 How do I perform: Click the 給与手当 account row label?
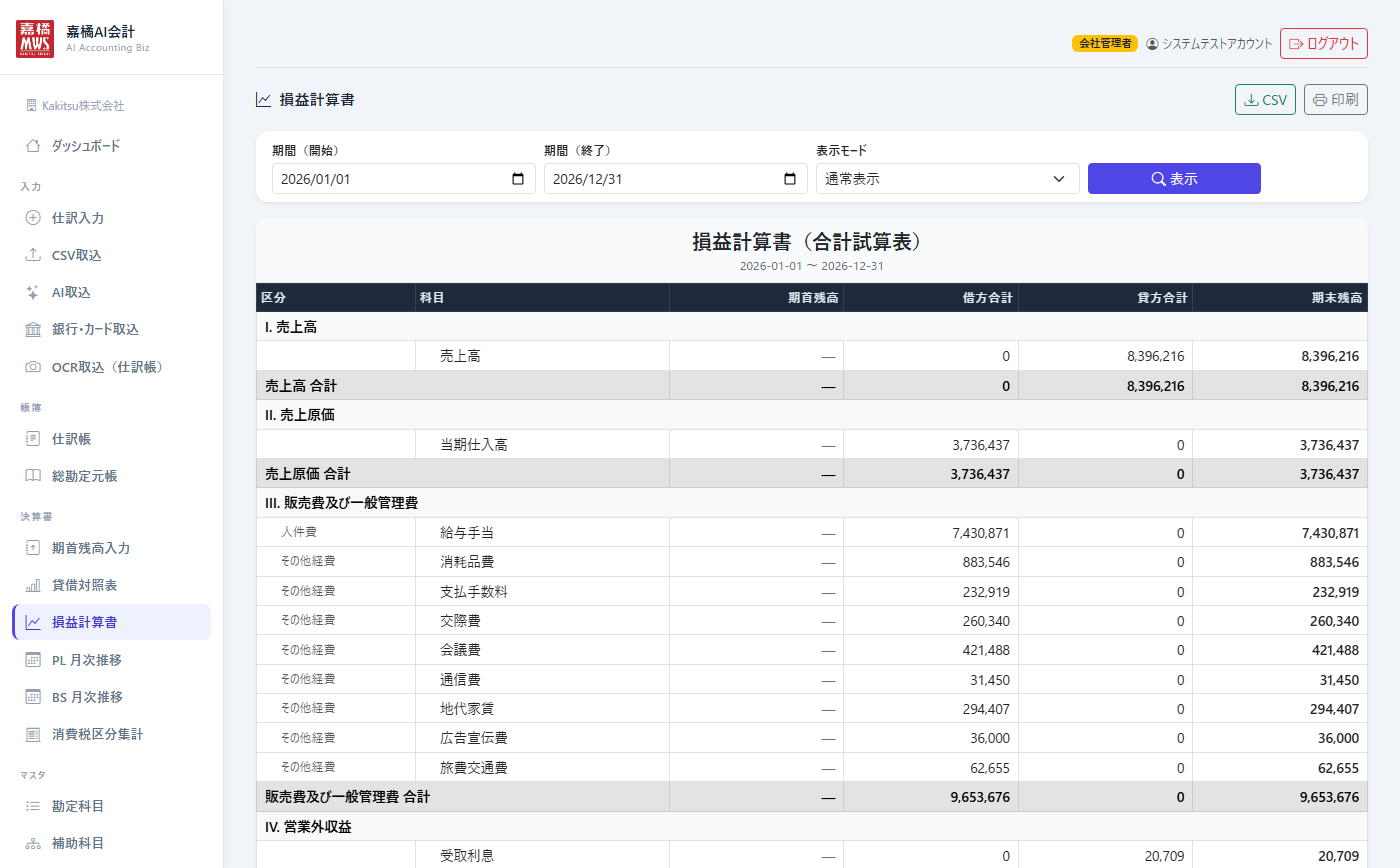coord(467,533)
